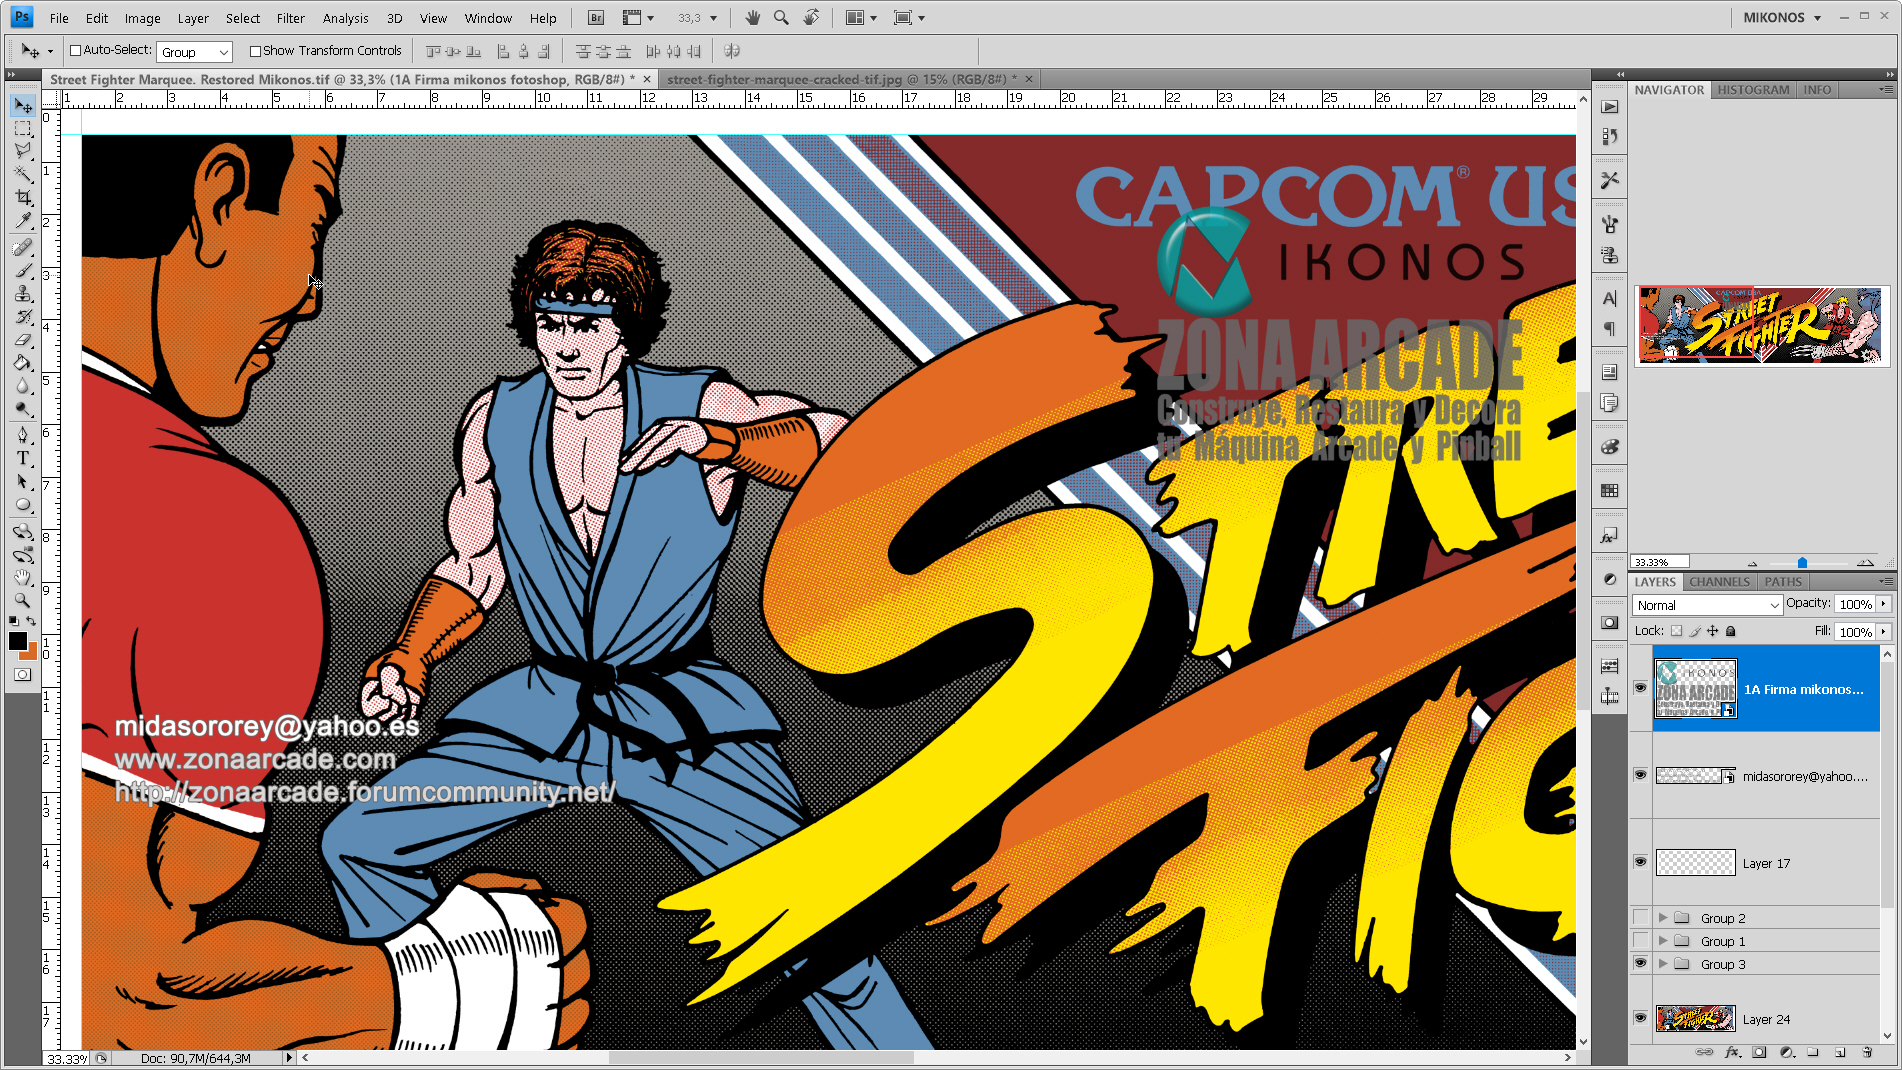Open the layer blend mode dropdown
Screen dimensions: 1902x1070
[x=1708, y=605]
